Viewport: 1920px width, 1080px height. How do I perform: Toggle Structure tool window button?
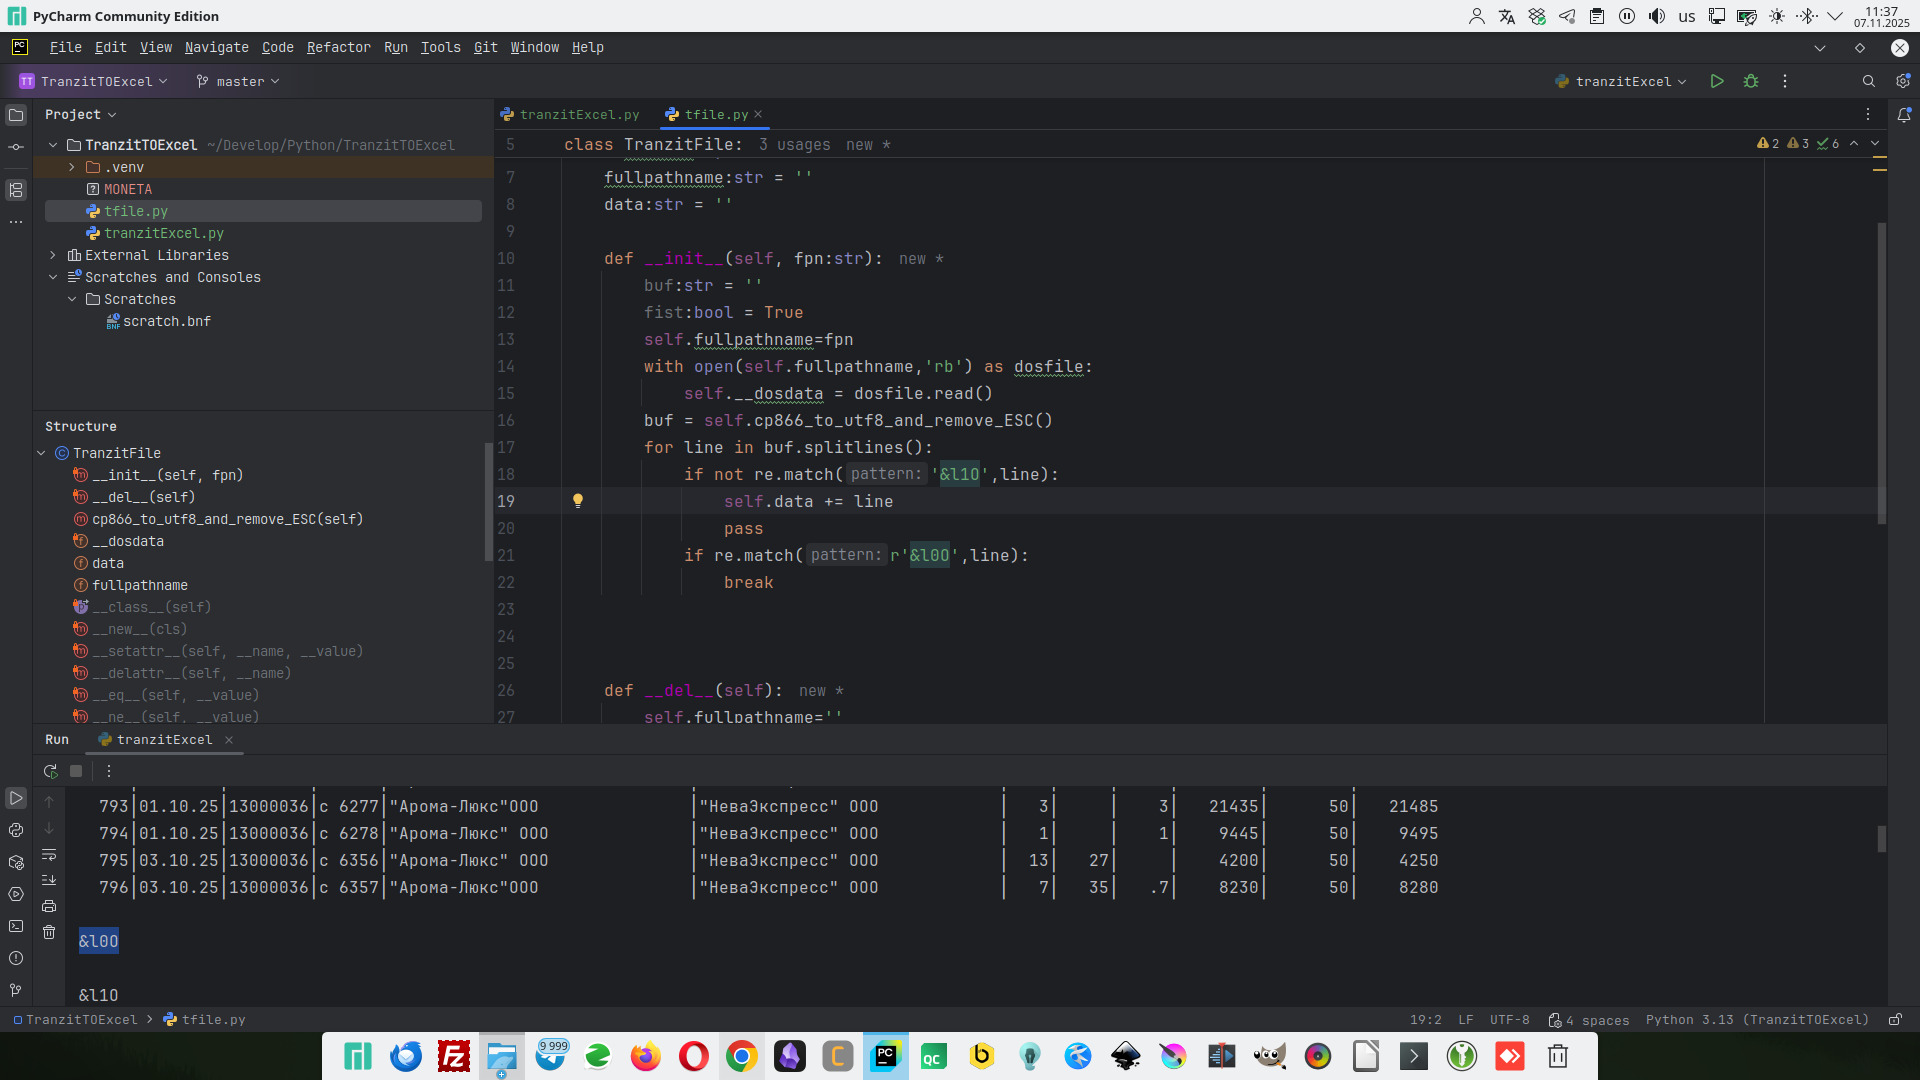pyautogui.click(x=16, y=190)
